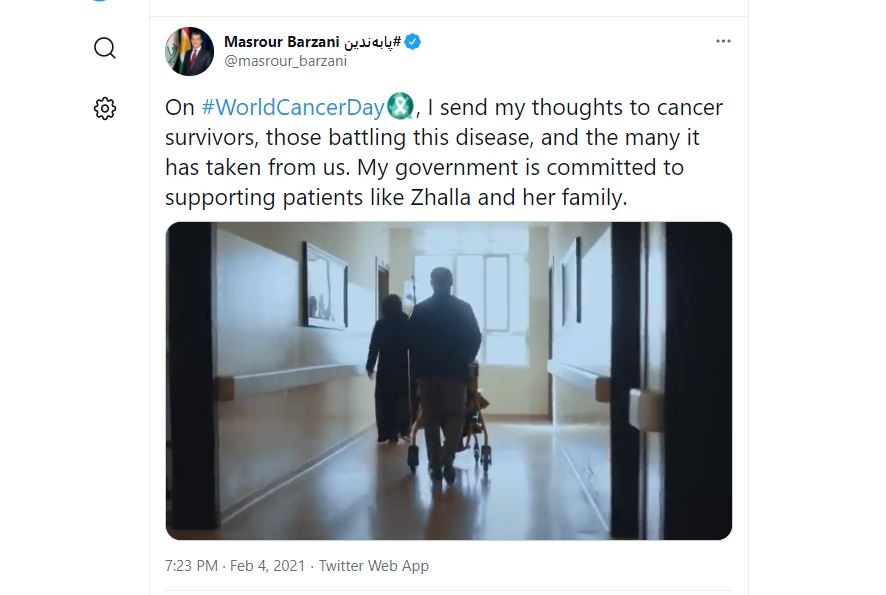Click the Kurdish hashtag beside the display name
This screenshot has height=595, width=886.
point(372,42)
